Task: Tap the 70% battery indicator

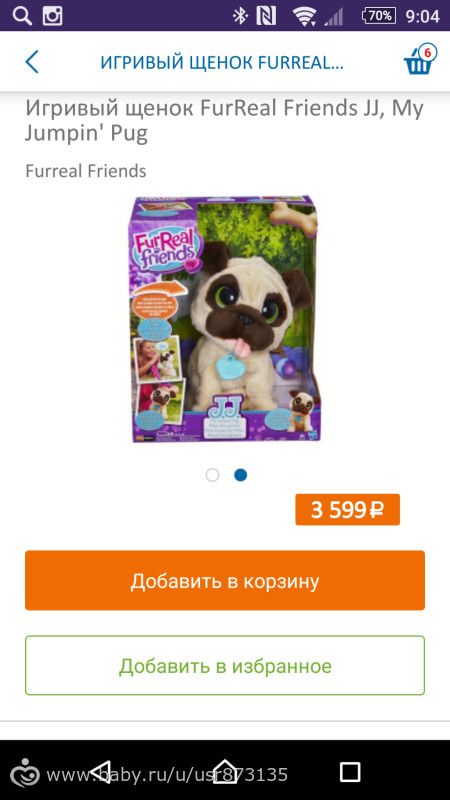Action: pos(379,16)
